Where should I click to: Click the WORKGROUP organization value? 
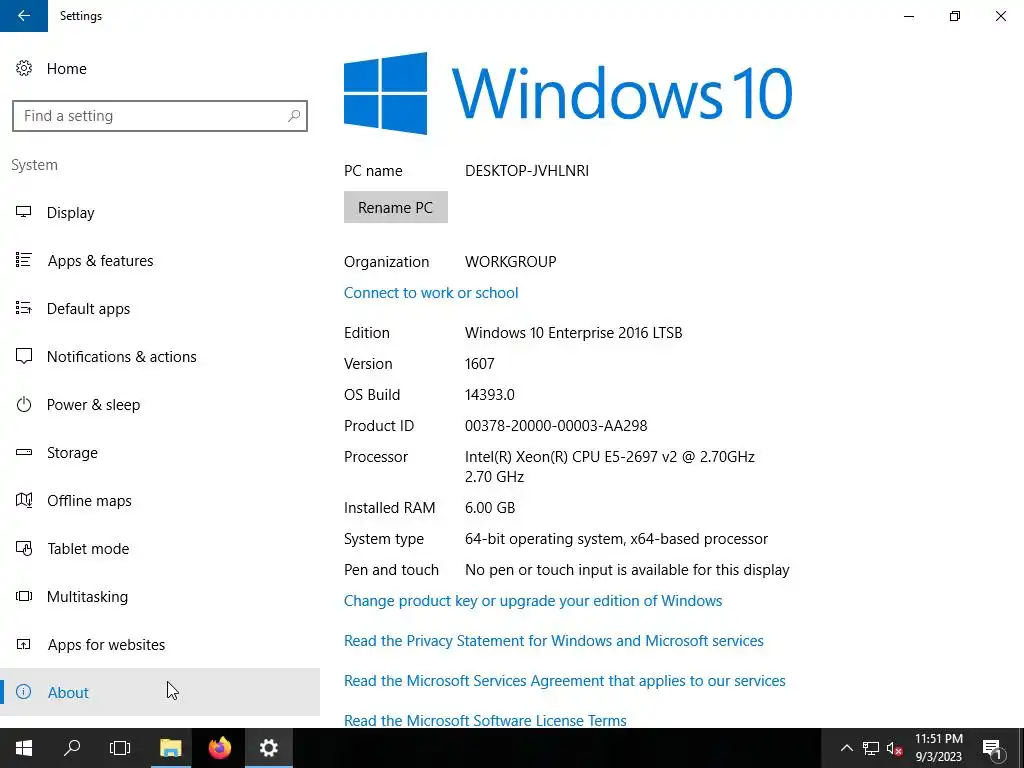[511, 261]
